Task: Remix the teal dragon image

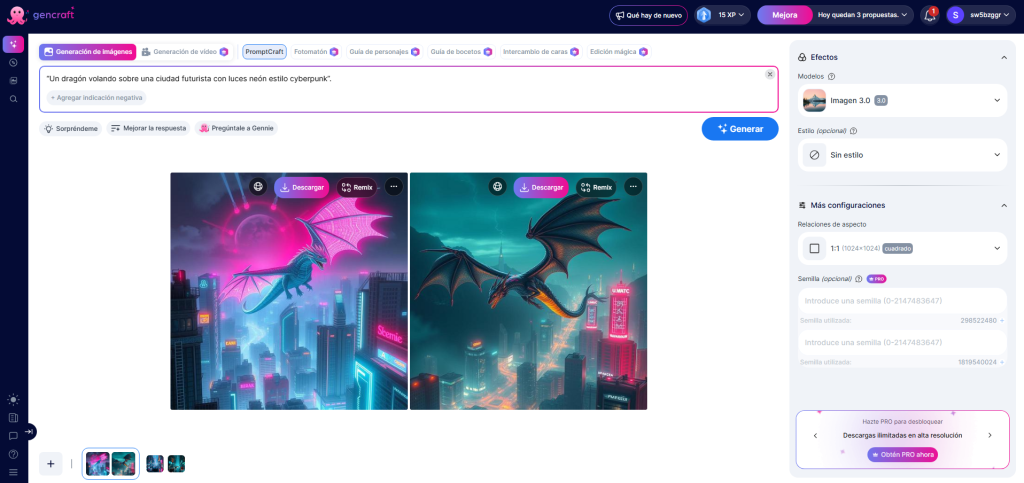Action: tap(596, 187)
